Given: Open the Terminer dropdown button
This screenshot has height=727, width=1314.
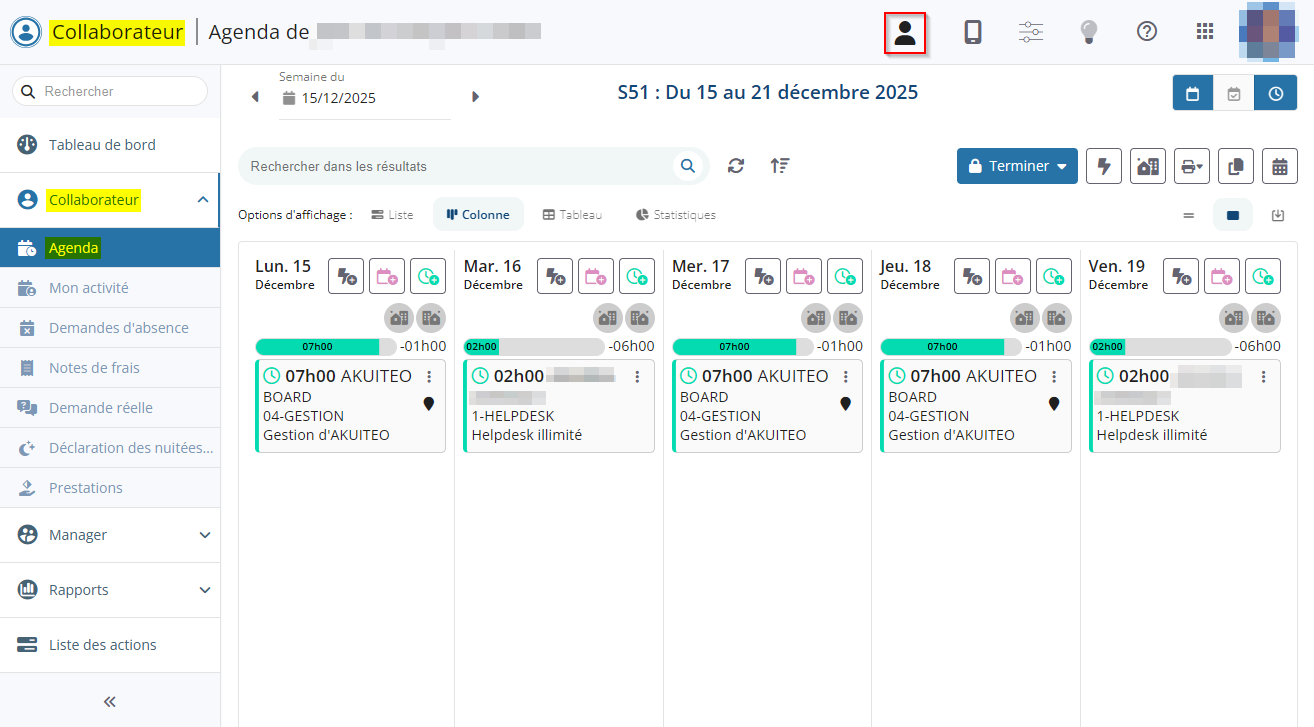Looking at the screenshot, I should coord(1017,166).
